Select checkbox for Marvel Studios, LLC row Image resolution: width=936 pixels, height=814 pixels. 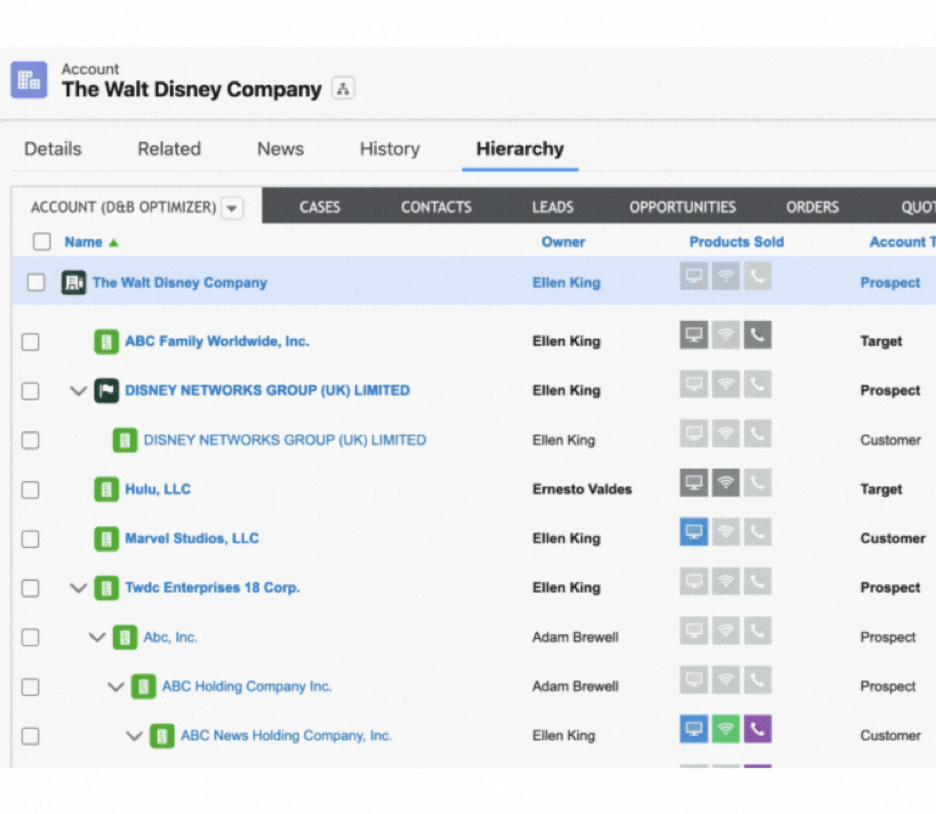point(30,539)
